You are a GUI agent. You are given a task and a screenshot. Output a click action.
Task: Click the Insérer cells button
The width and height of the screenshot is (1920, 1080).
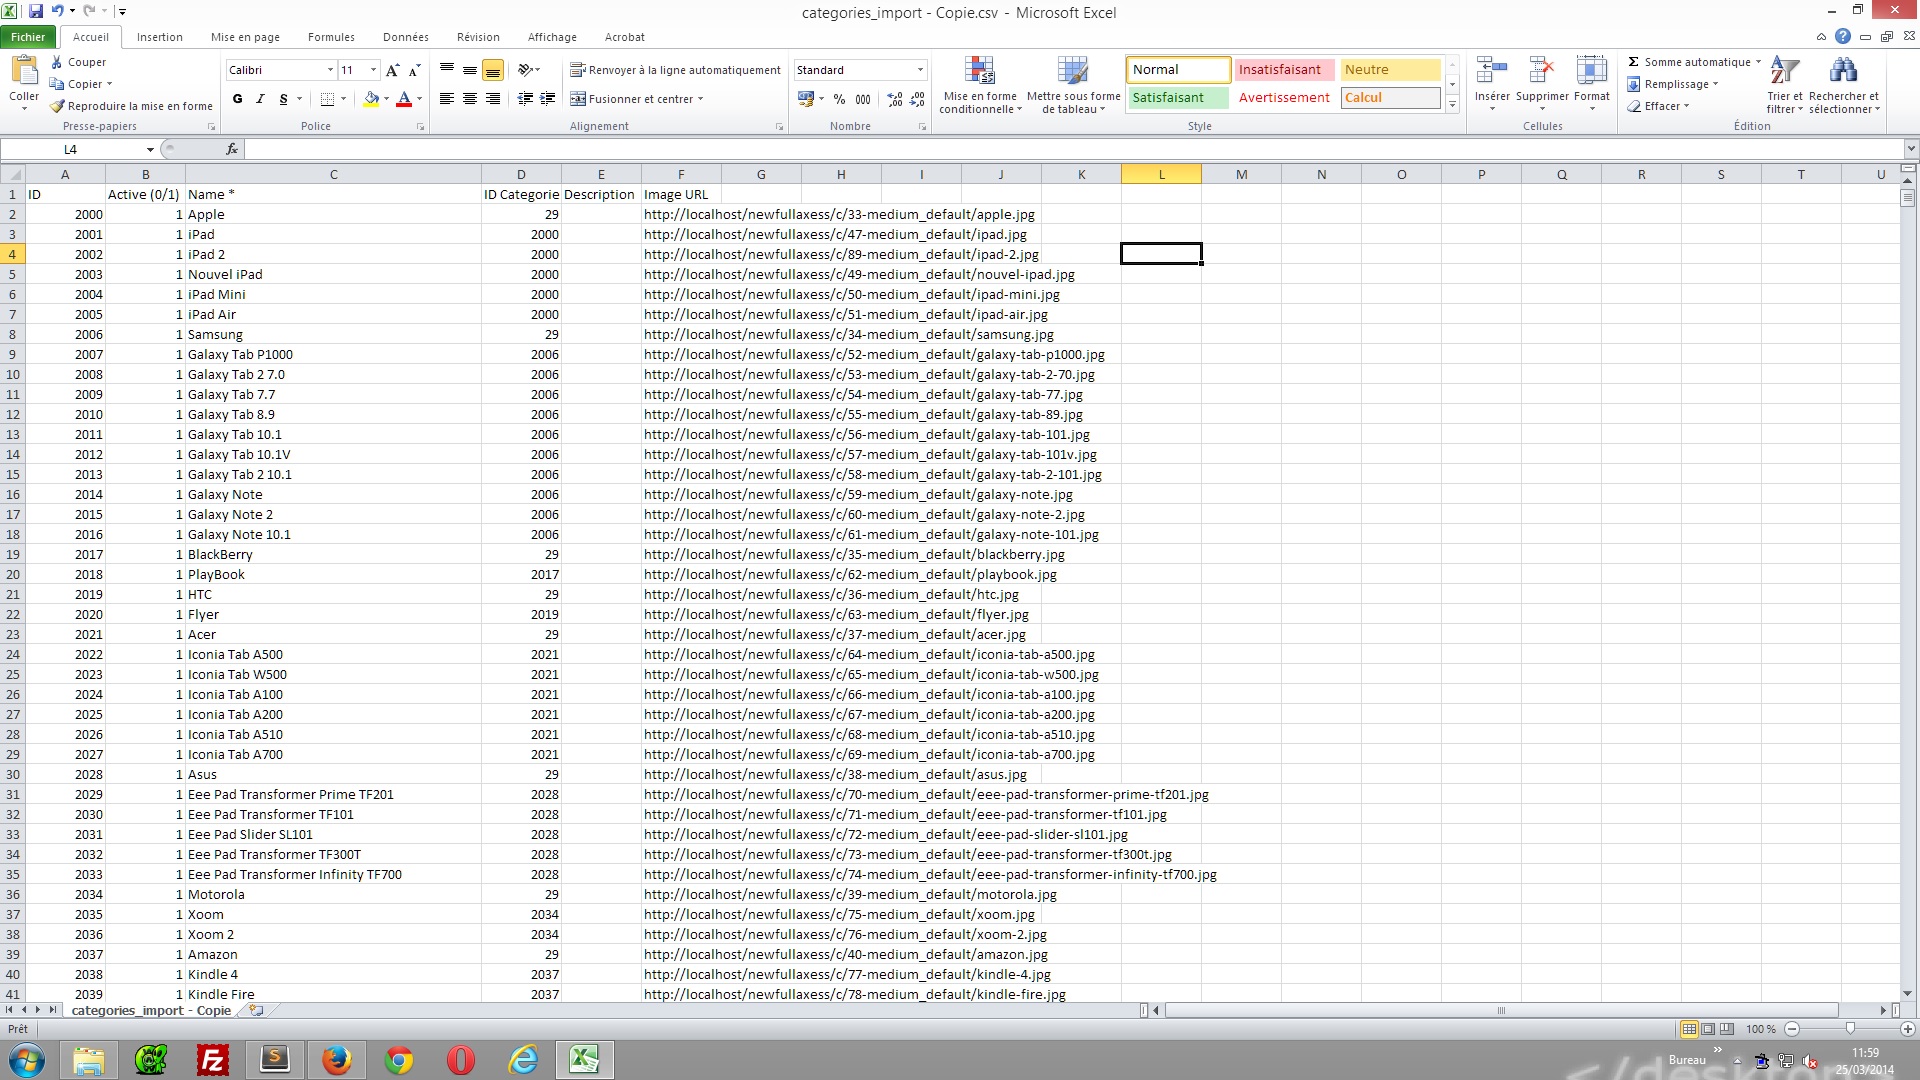(1492, 85)
